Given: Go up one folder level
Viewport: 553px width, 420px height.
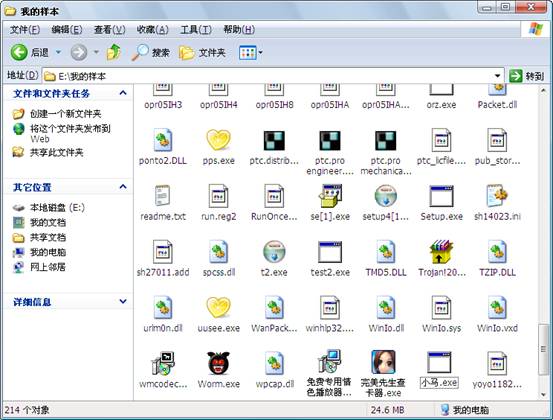Looking at the screenshot, I should (114, 53).
